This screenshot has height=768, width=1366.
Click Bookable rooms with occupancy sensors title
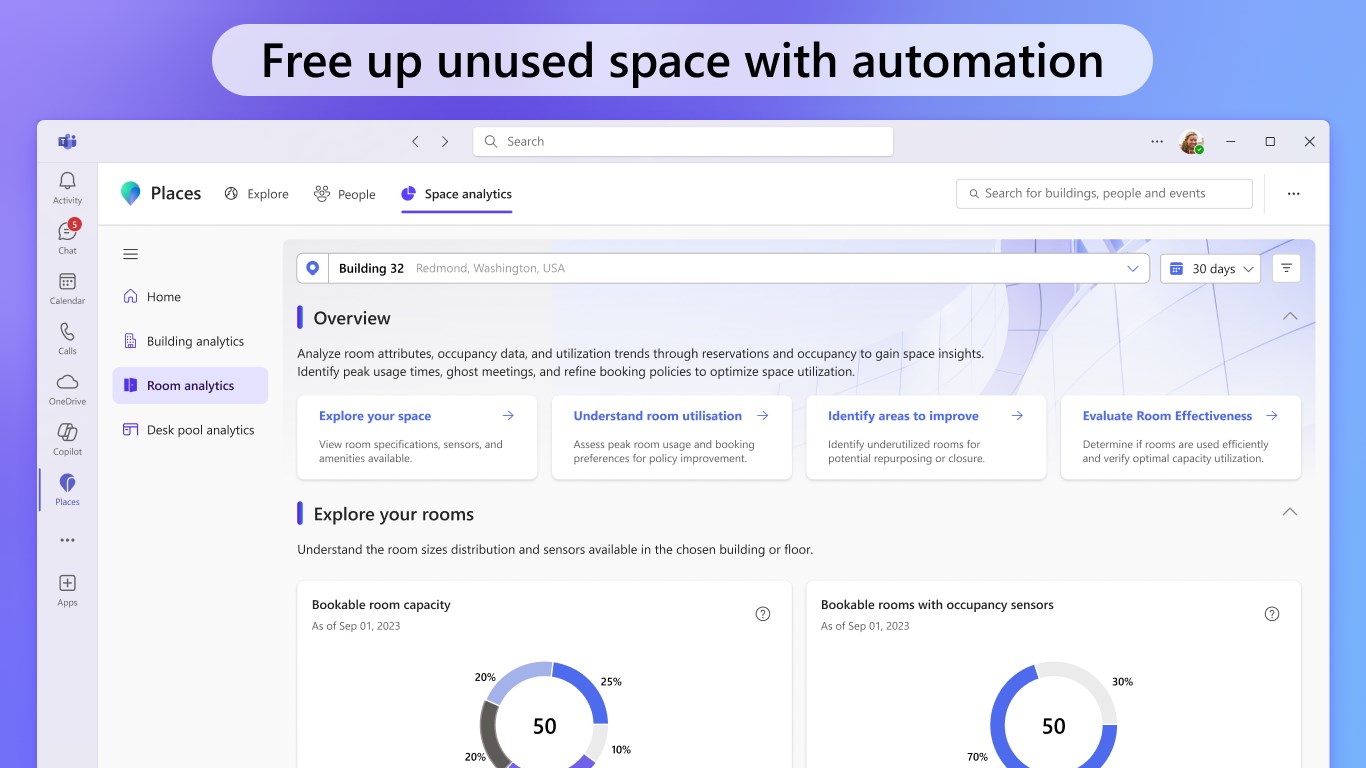937,605
